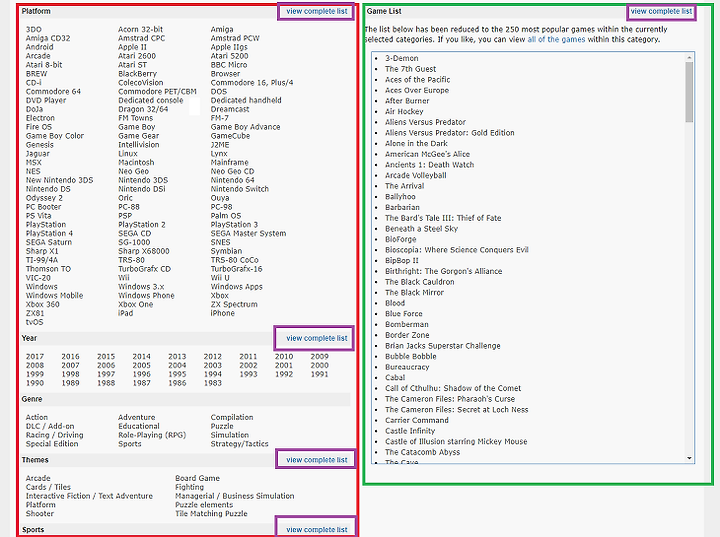Select the Compilation genre
720x537 pixels.
(232, 417)
